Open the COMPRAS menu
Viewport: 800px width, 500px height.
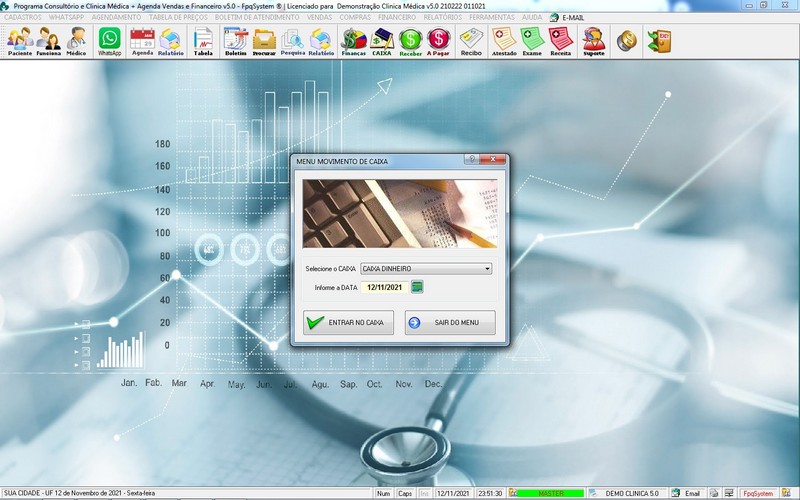356,17
